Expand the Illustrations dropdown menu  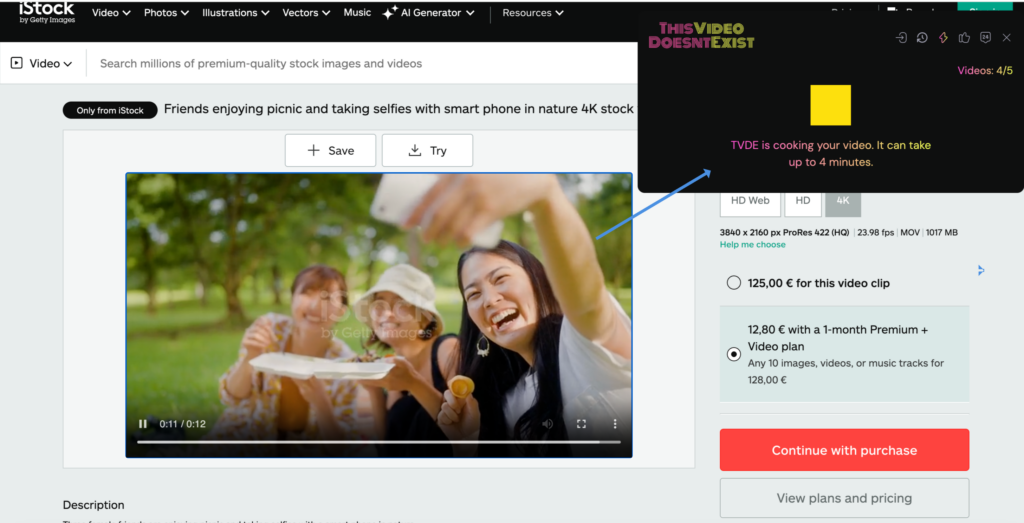(x=236, y=12)
